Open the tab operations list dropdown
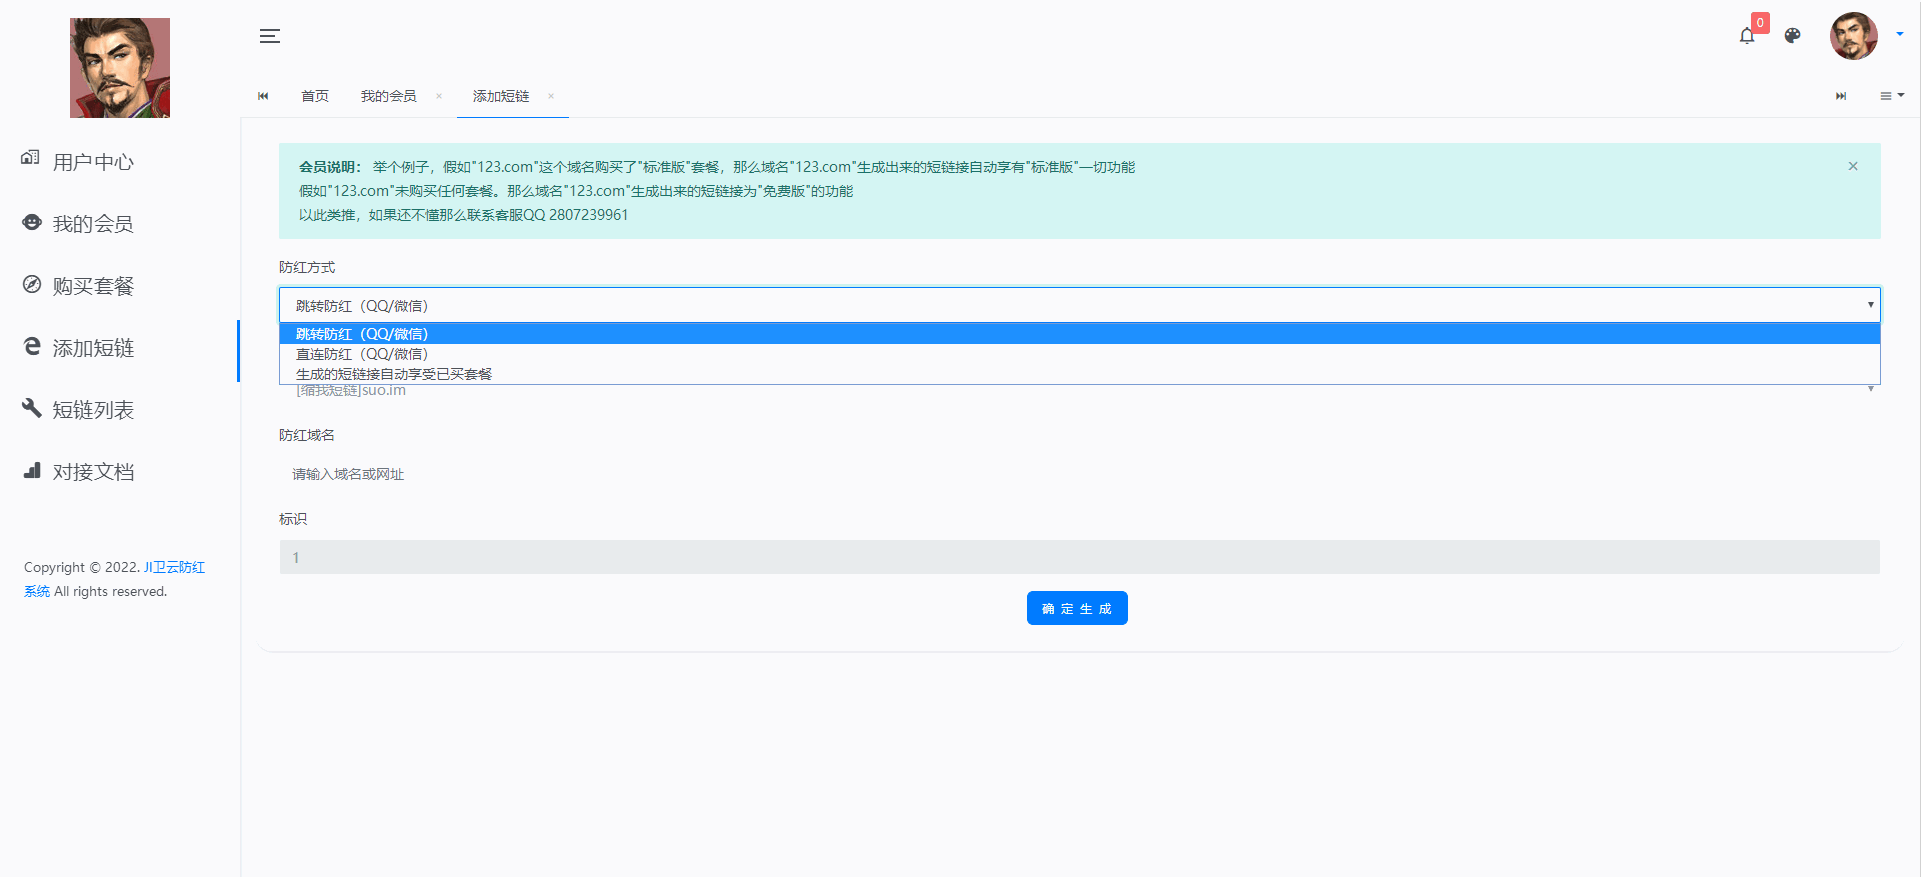 [1891, 96]
